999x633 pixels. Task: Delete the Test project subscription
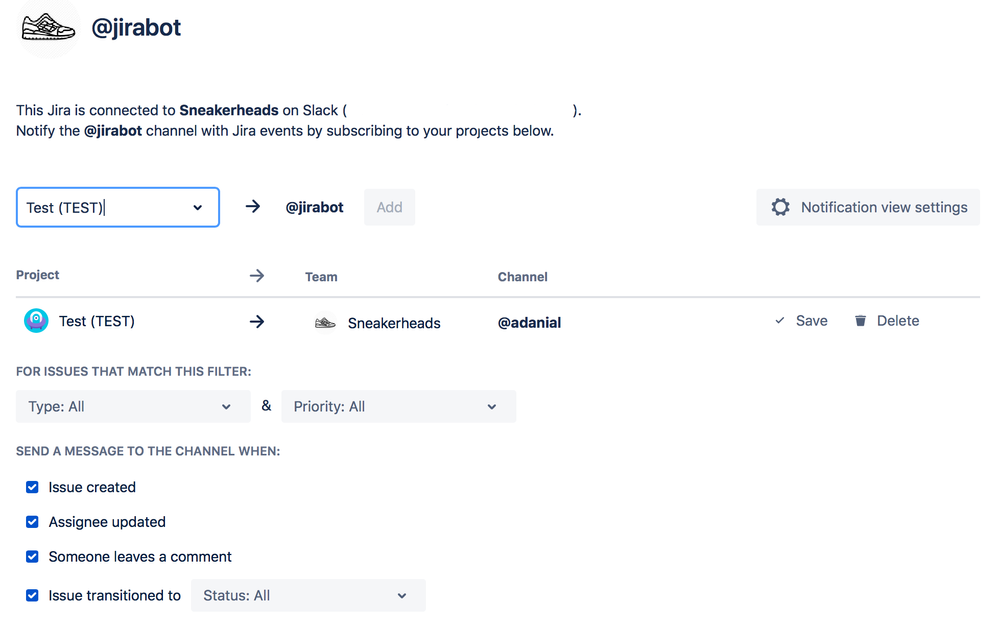pyautogui.click(x=887, y=320)
